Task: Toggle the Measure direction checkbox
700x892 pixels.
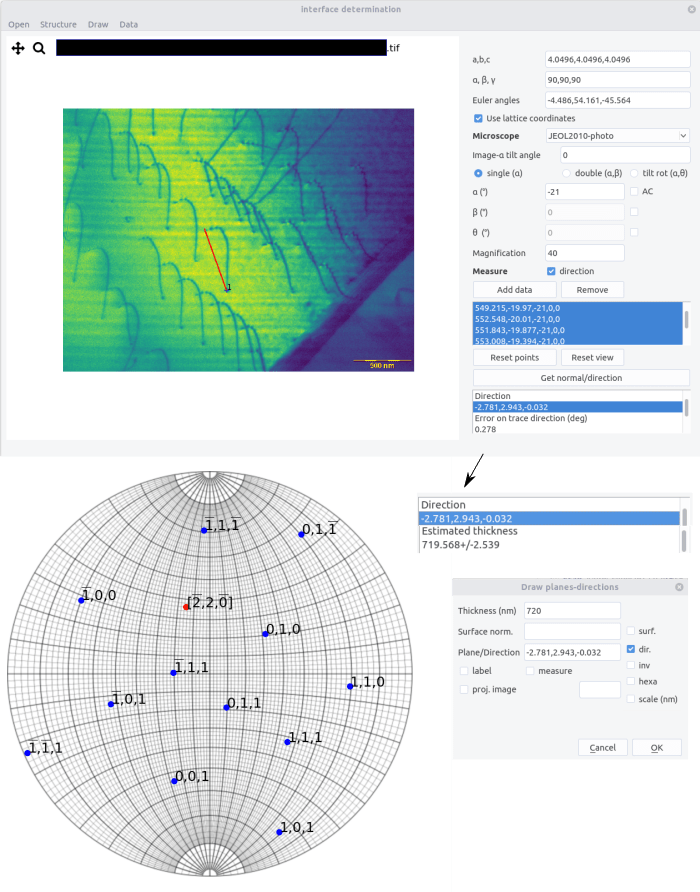Action: click(551, 271)
